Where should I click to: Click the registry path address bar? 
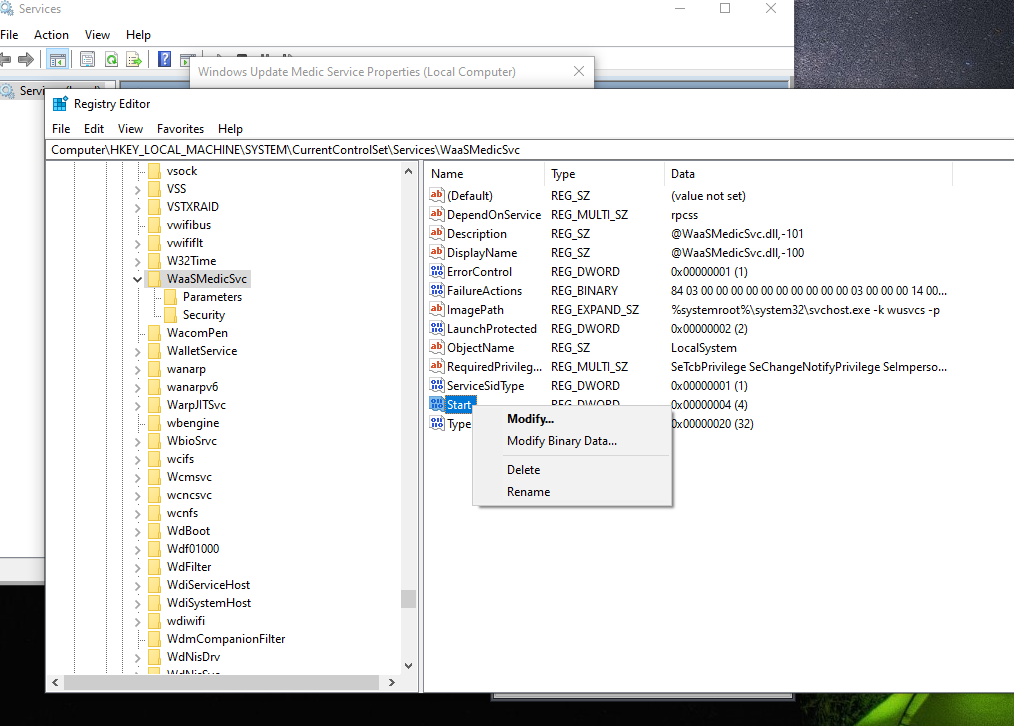(530, 150)
